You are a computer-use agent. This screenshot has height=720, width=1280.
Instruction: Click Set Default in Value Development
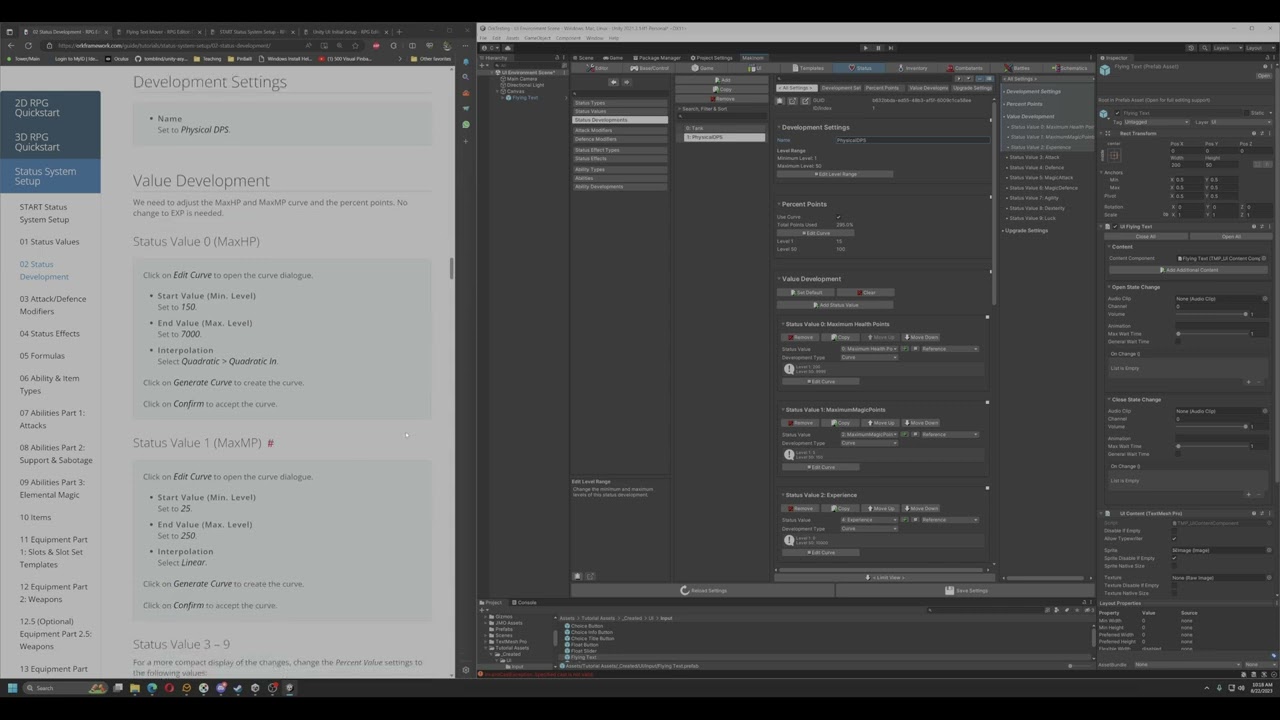click(x=806, y=292)
